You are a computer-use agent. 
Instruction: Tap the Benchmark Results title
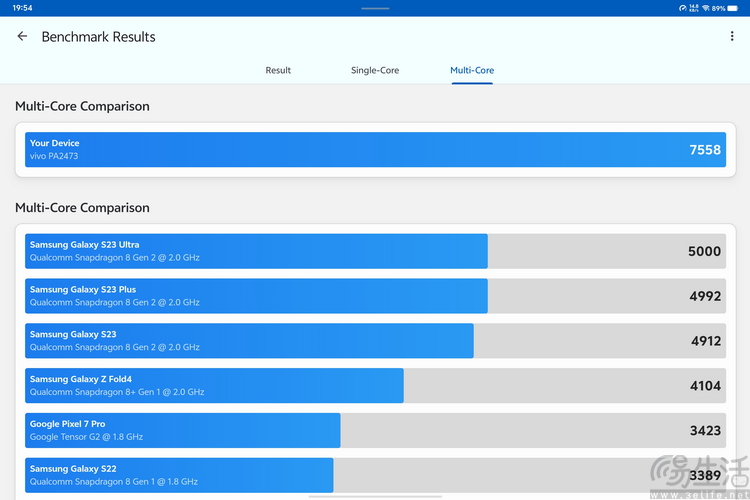point(99,37)
